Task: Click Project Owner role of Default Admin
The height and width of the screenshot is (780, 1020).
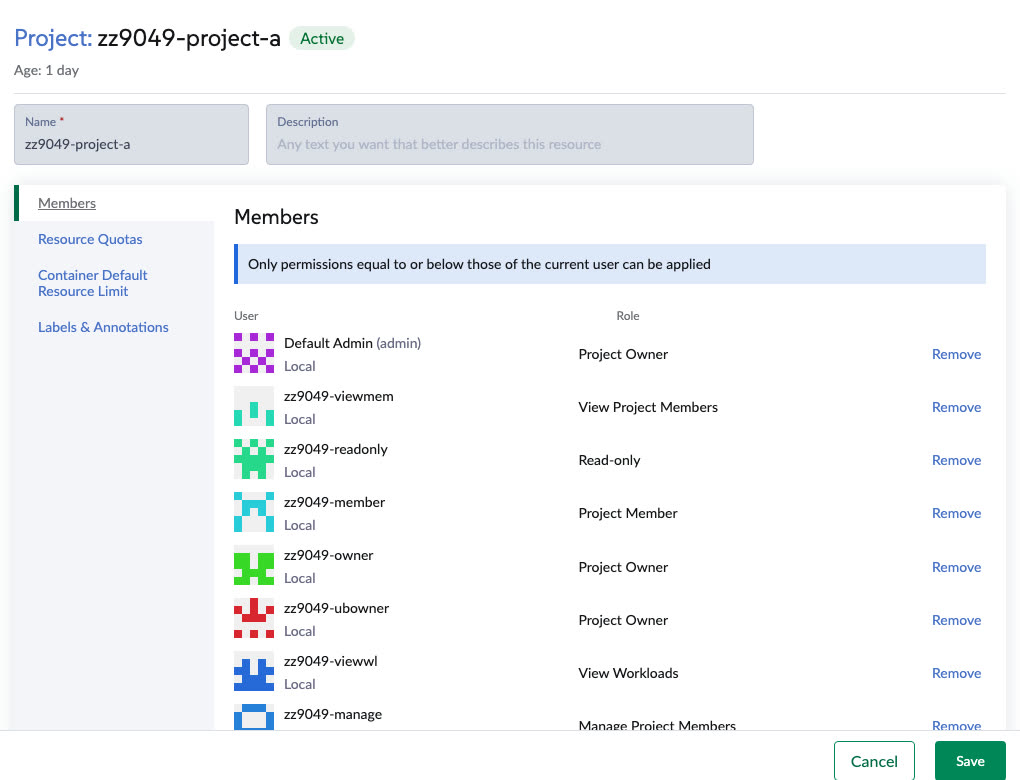Action: (x=623, y=354)
